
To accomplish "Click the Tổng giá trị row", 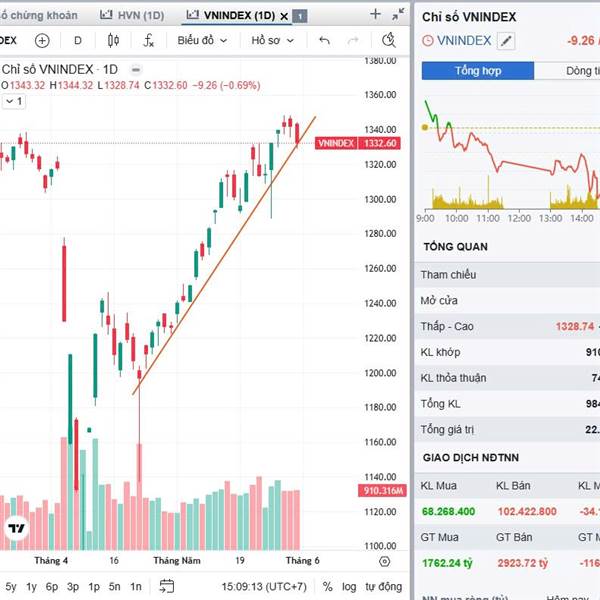I will 507,430.
